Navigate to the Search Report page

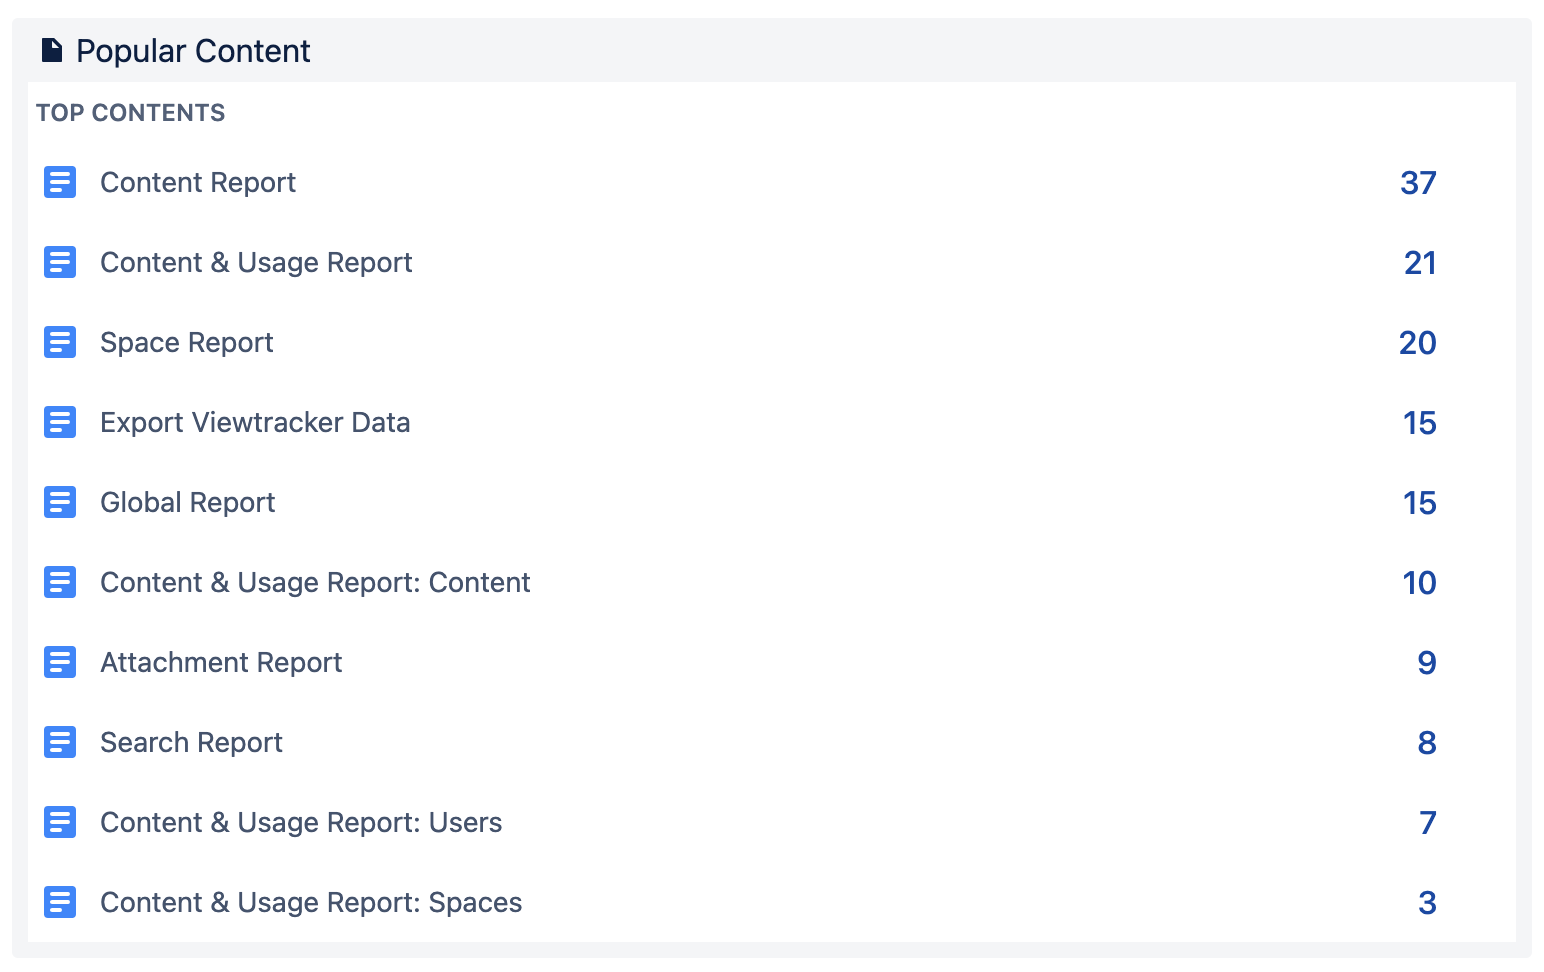pyautogui.click(x=191, y=742)
